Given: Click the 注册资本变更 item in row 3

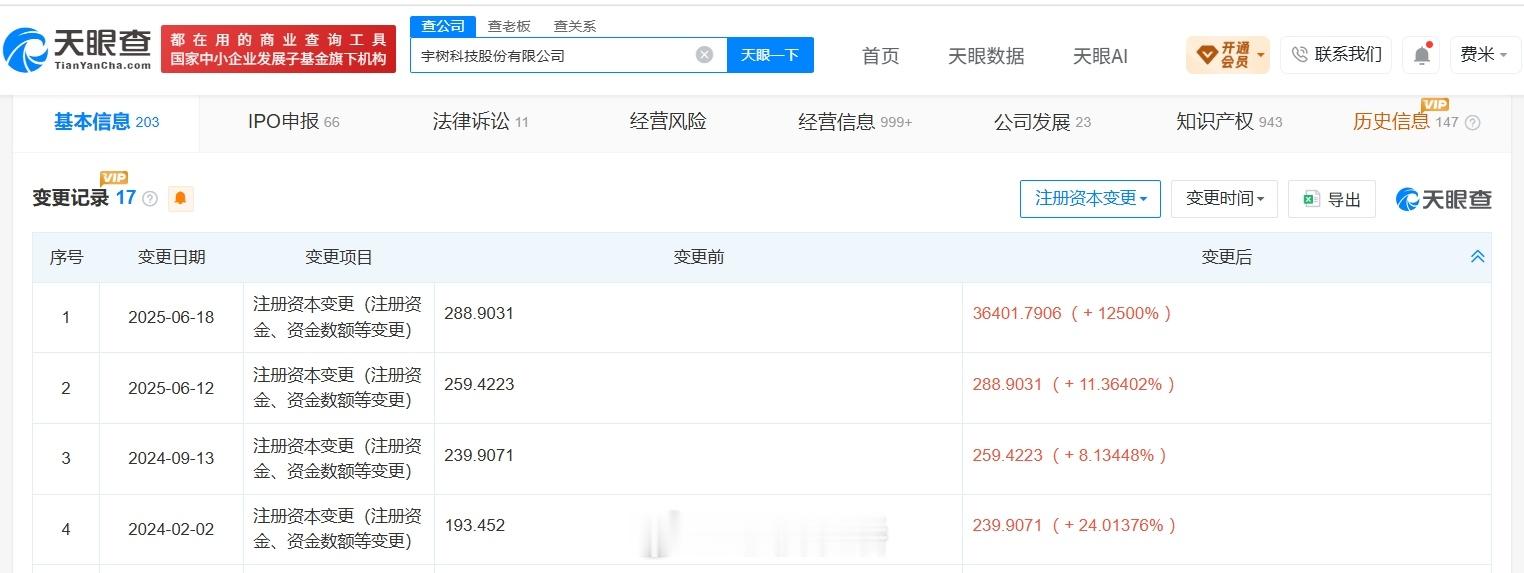Looking at the screenshot, I should 338,458.
